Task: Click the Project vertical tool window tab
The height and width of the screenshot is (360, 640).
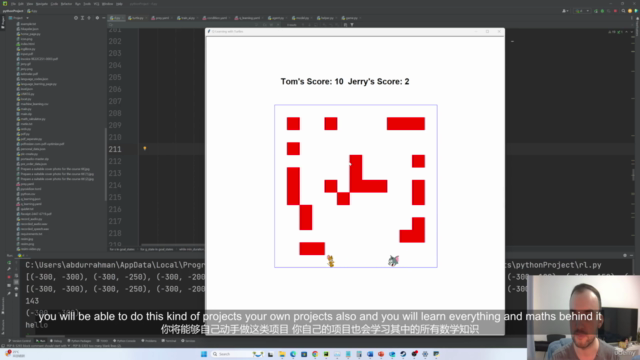Action: (3, 22)
